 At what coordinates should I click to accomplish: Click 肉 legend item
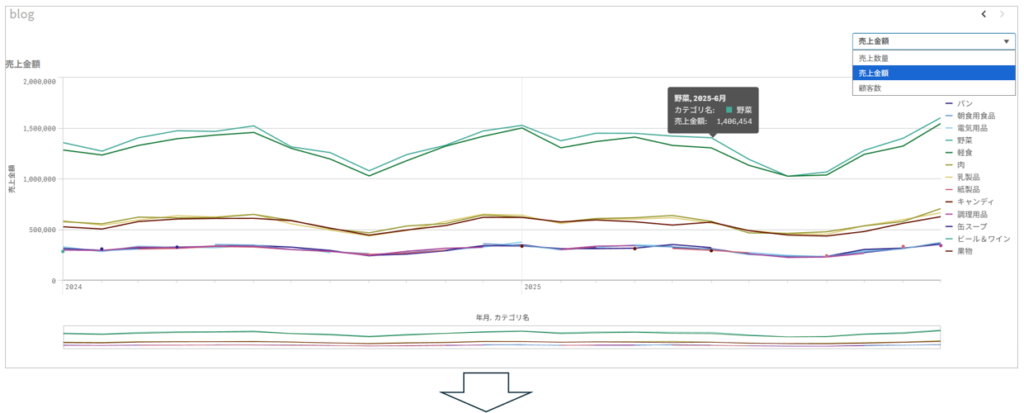[961, 166]
